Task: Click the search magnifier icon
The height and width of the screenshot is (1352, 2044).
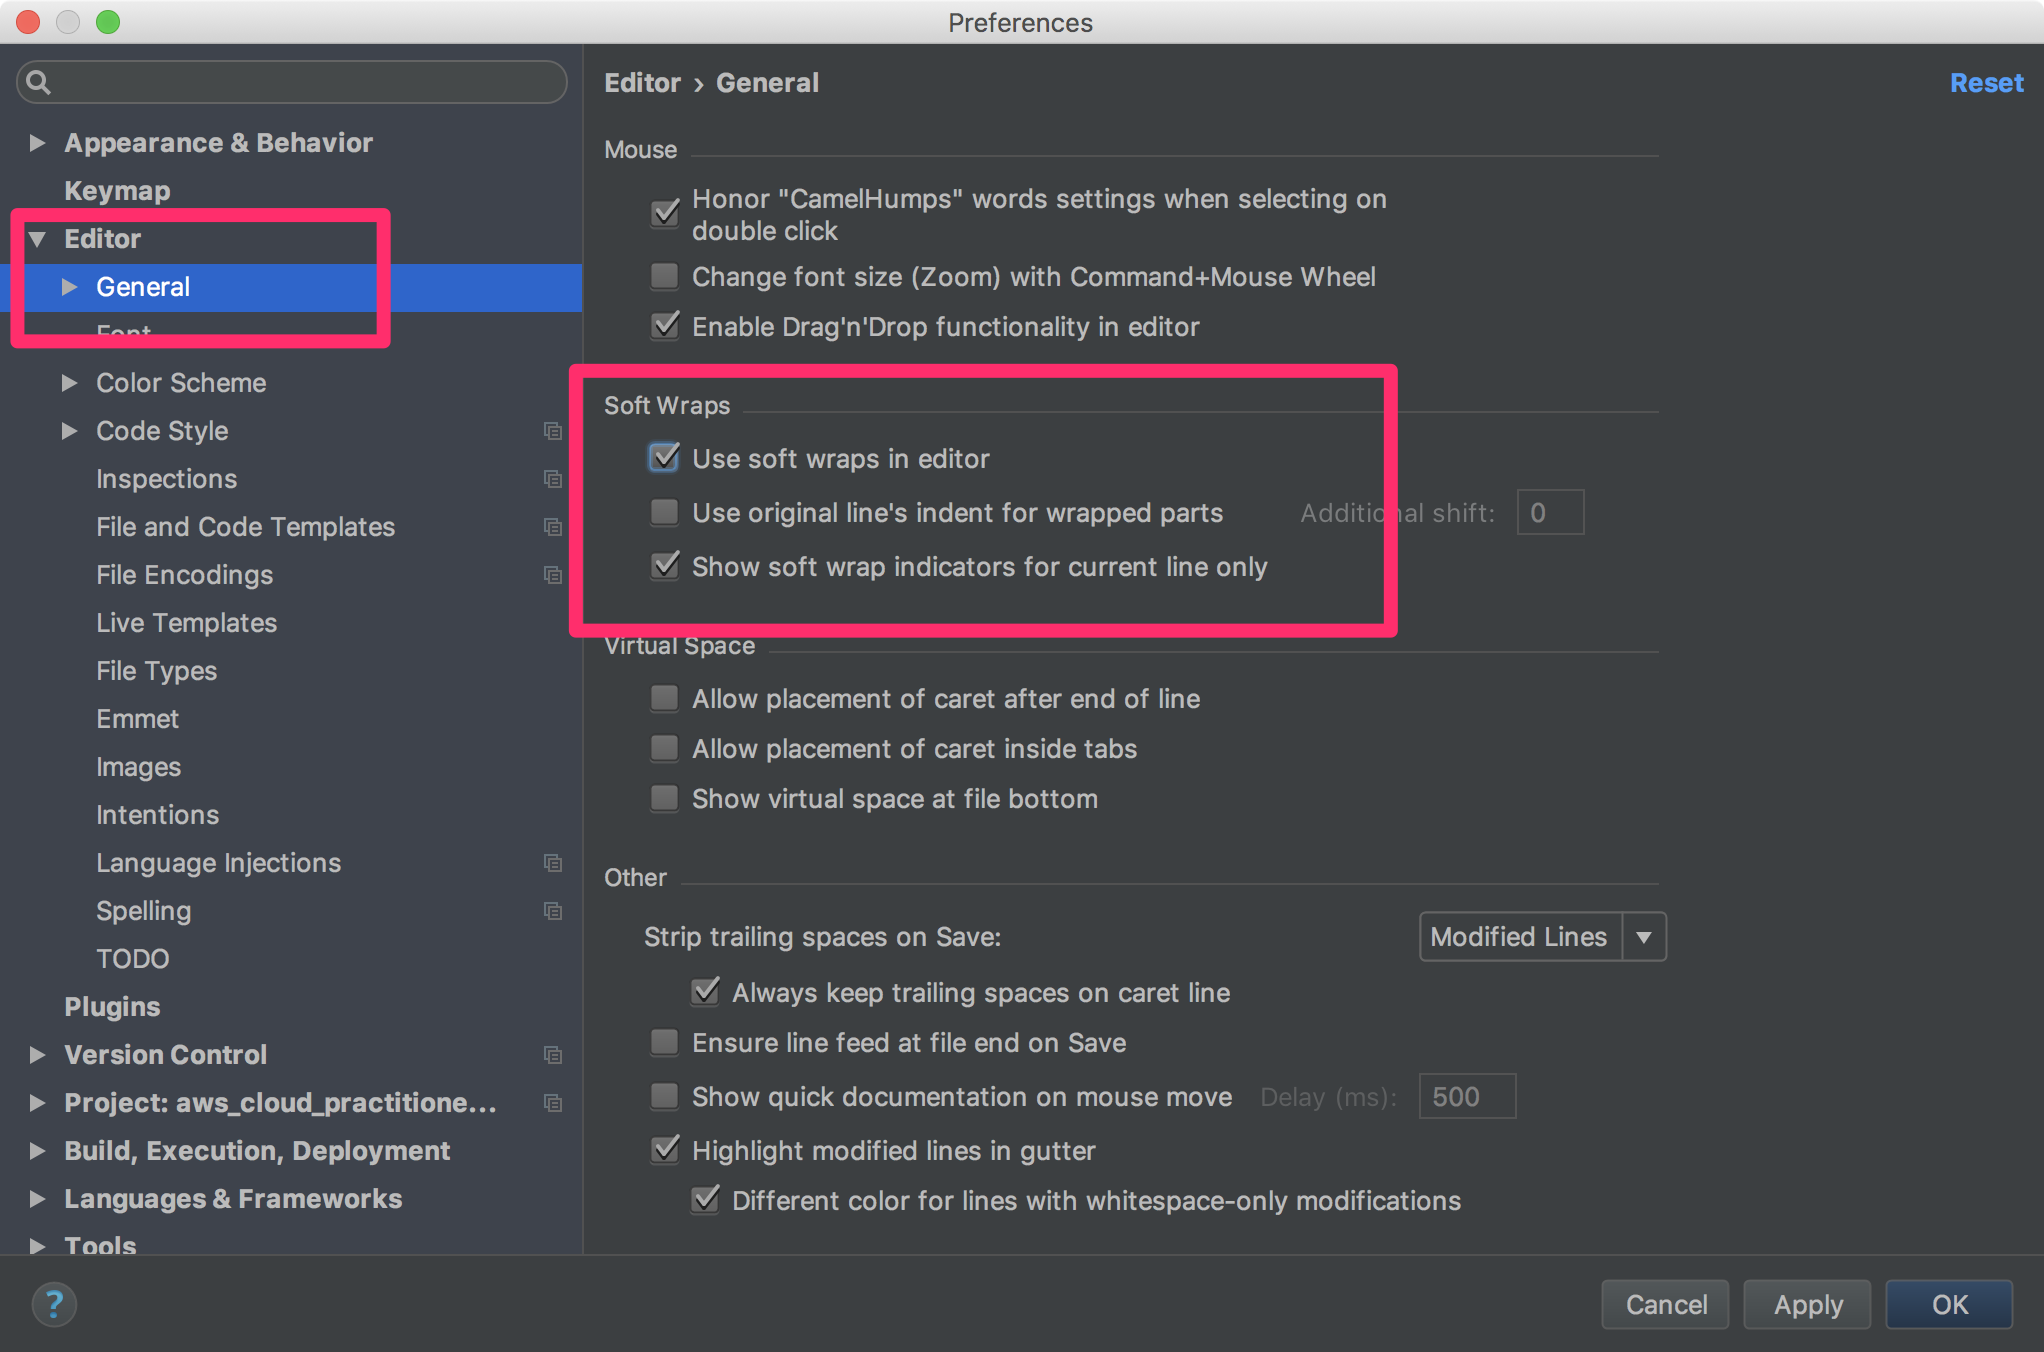Action: (x=38, y=82)
